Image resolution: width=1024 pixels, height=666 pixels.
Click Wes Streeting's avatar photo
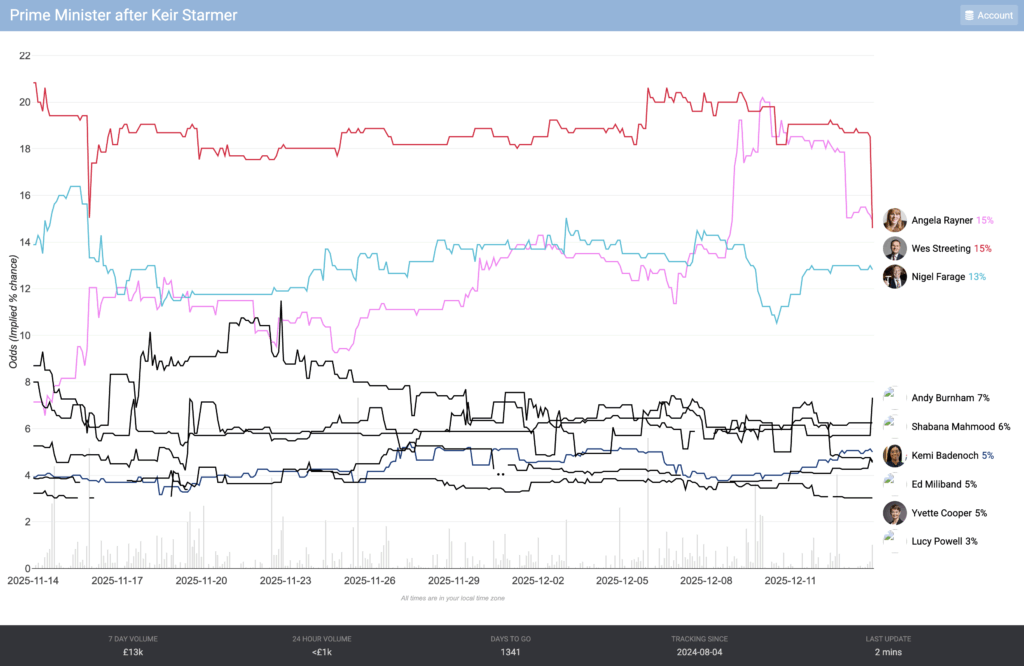(x=895, y=248)
